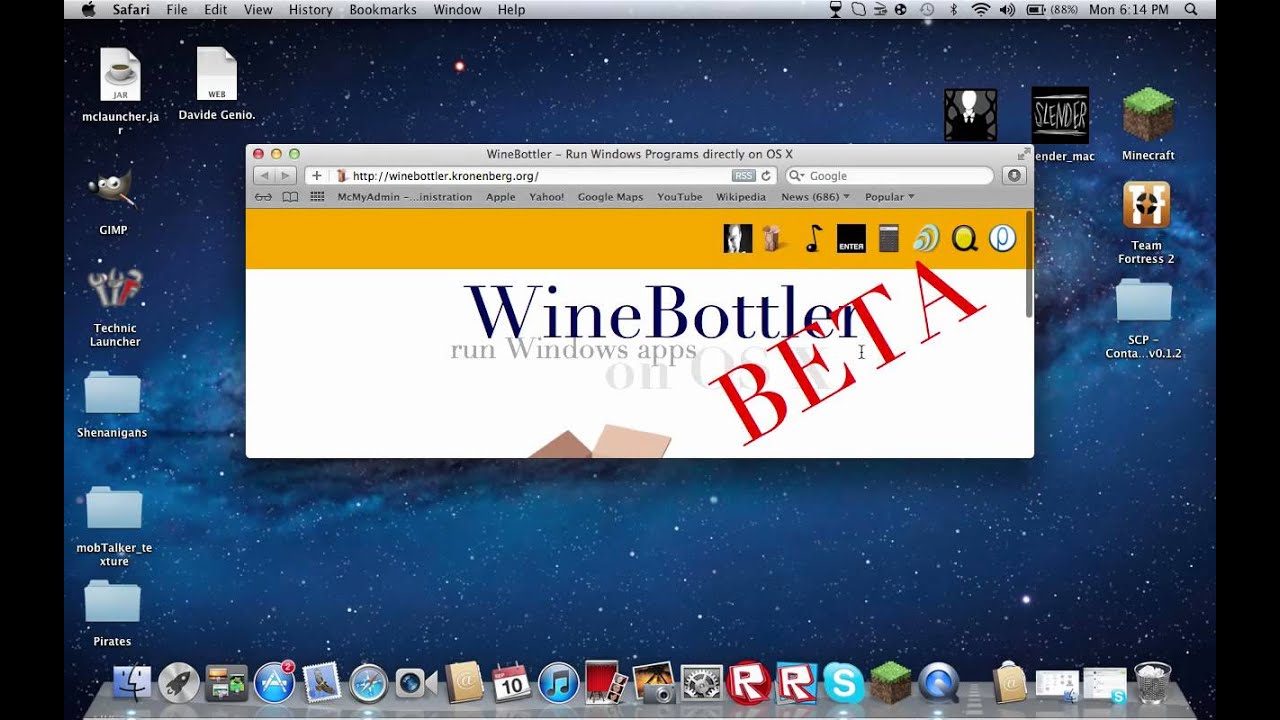Screen dimensions: 1280x720
Task: Click the green swirl icon on the banner
Action: pos(926,238)
